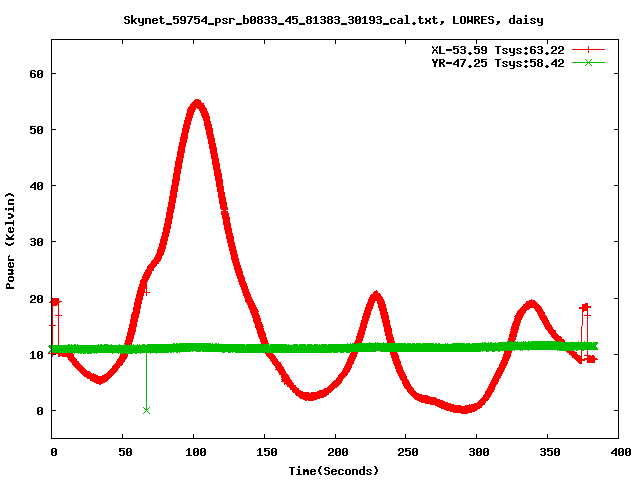The width and height of the screenshot is (640, 480).
Task: Click the x-axis tick label 50
Action: (125, 452)
